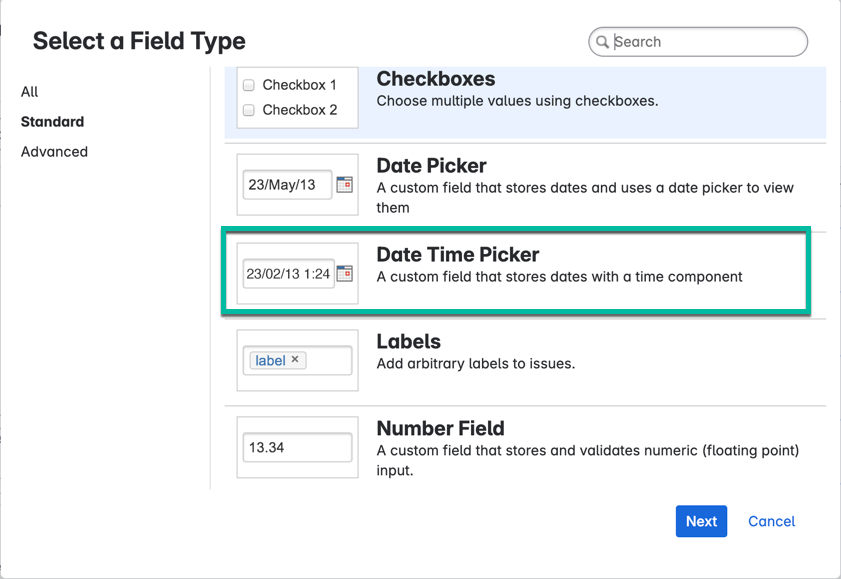
Task: Remove the label tag with x icon
Action: click(x=295, y=360)
